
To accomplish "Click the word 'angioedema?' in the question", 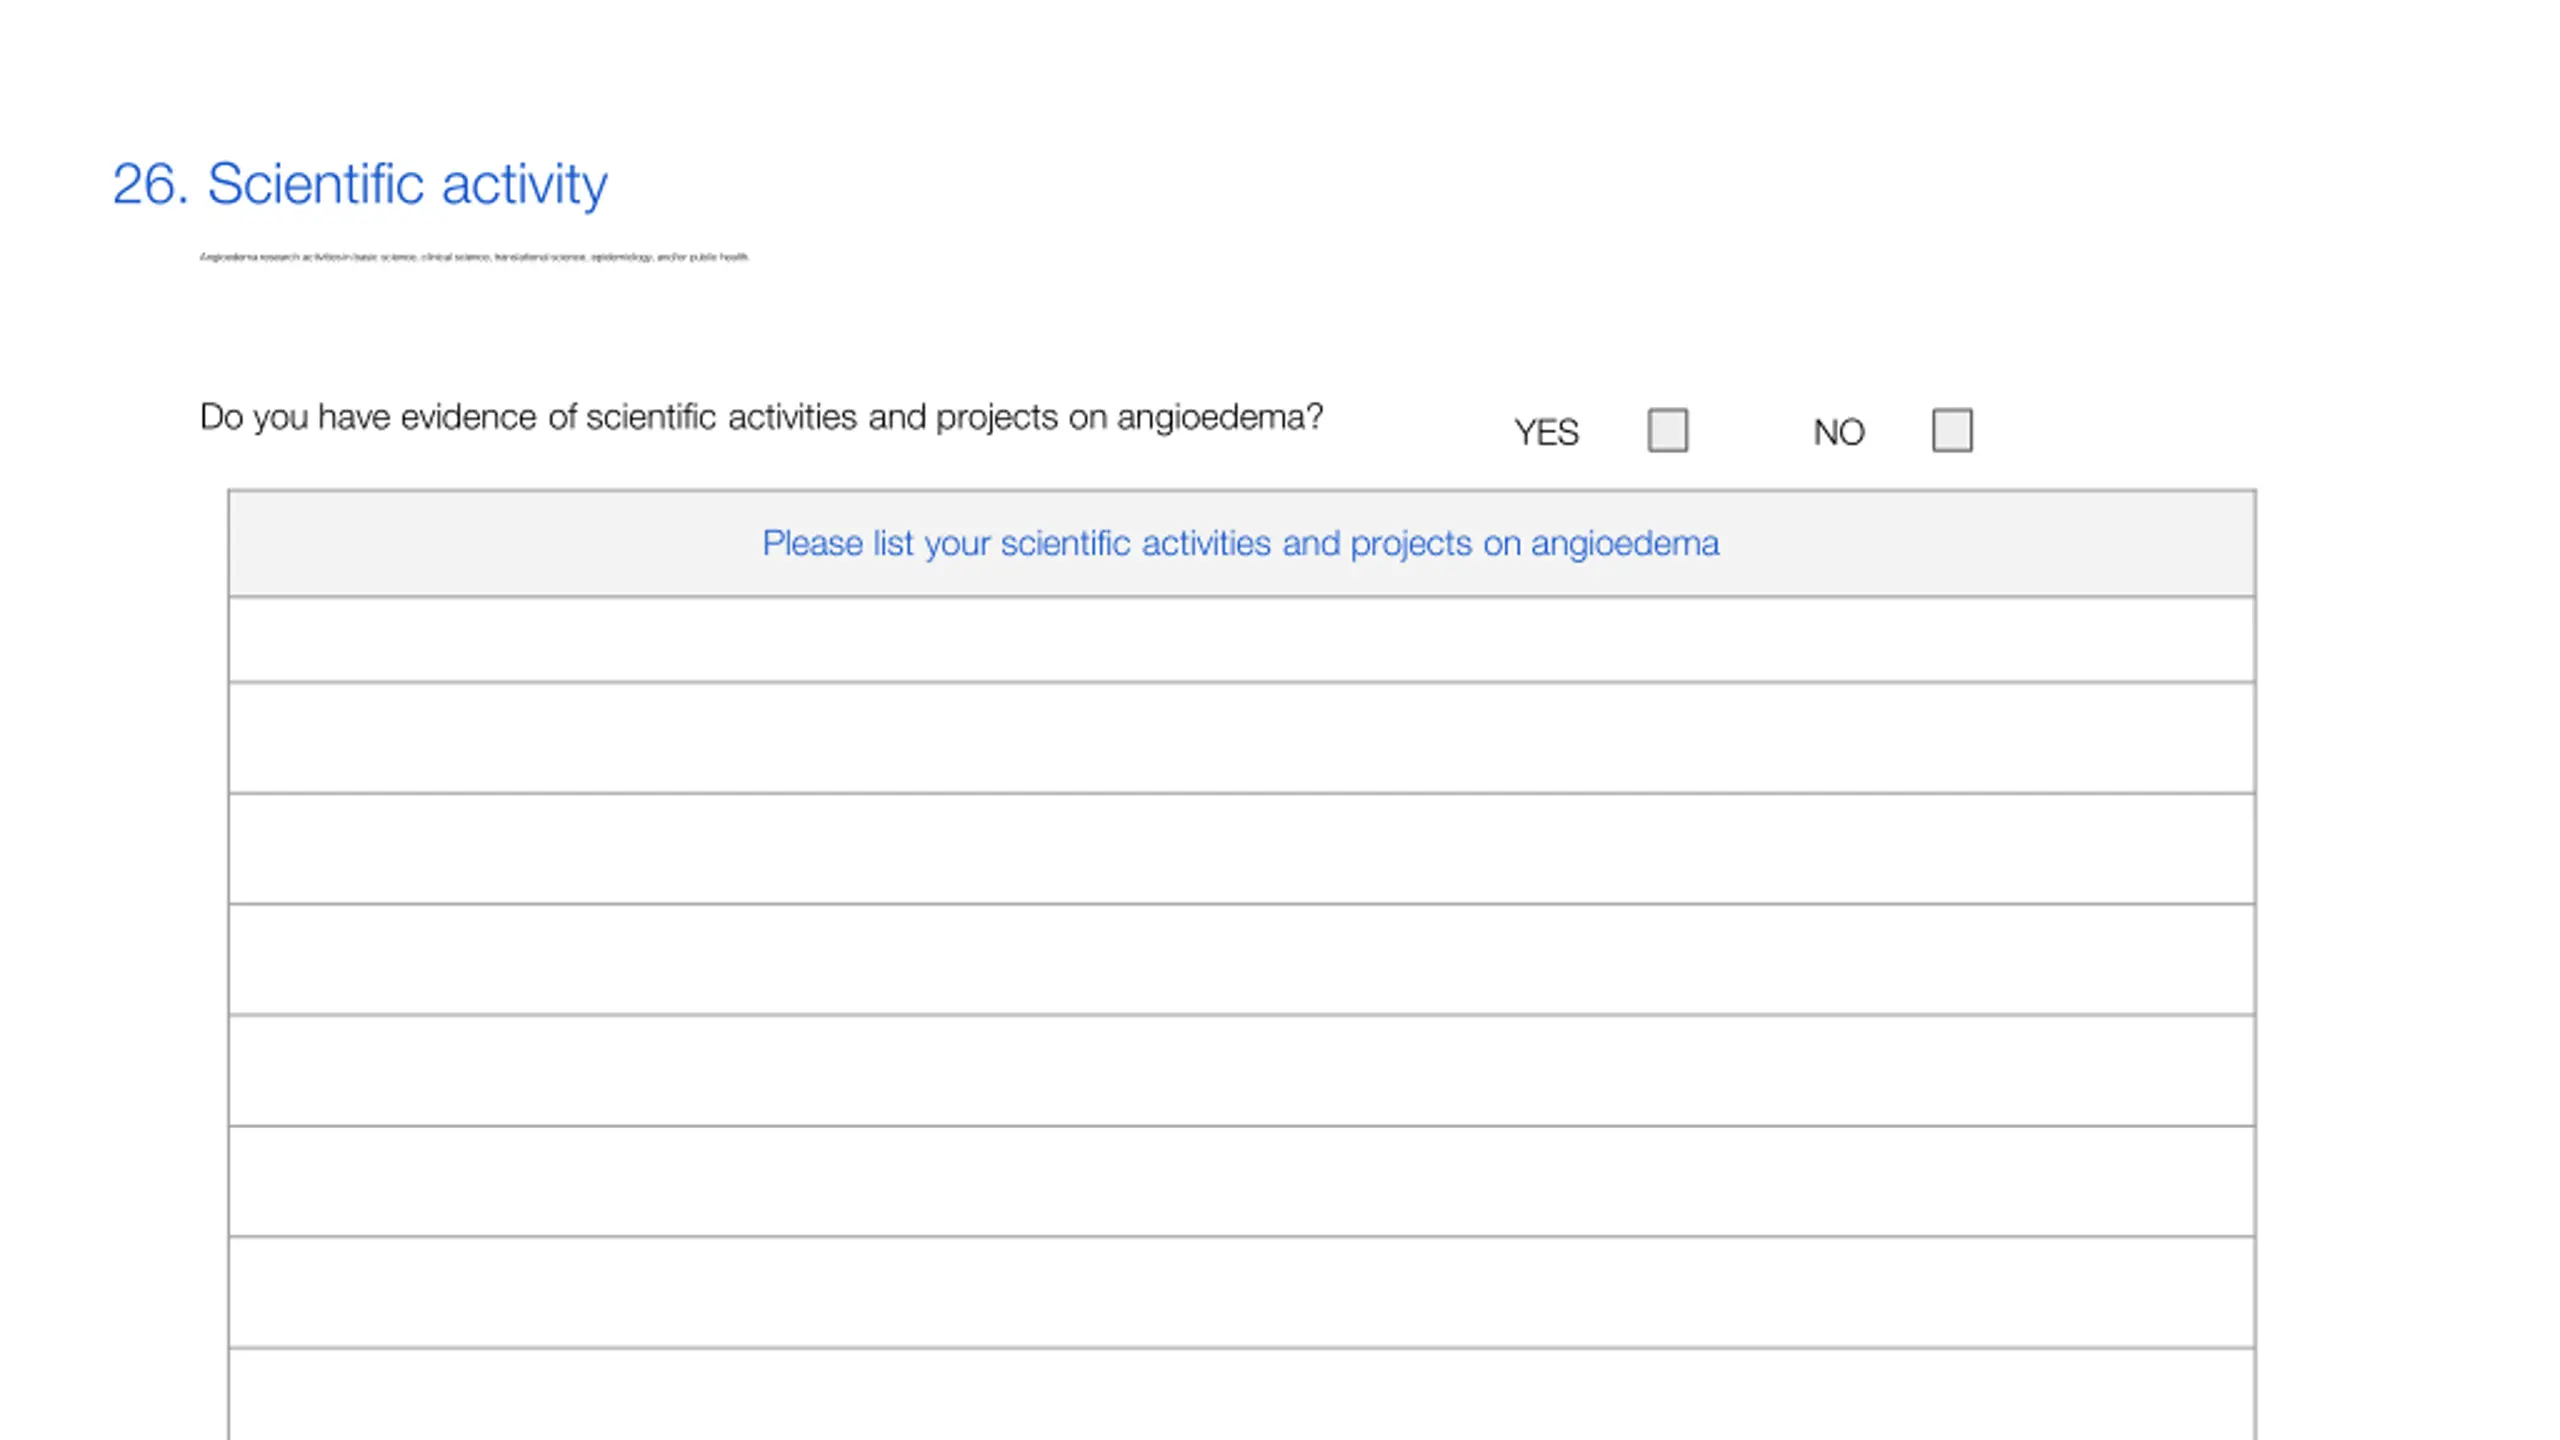I will pyautogui.click(x=1220, y=418).
